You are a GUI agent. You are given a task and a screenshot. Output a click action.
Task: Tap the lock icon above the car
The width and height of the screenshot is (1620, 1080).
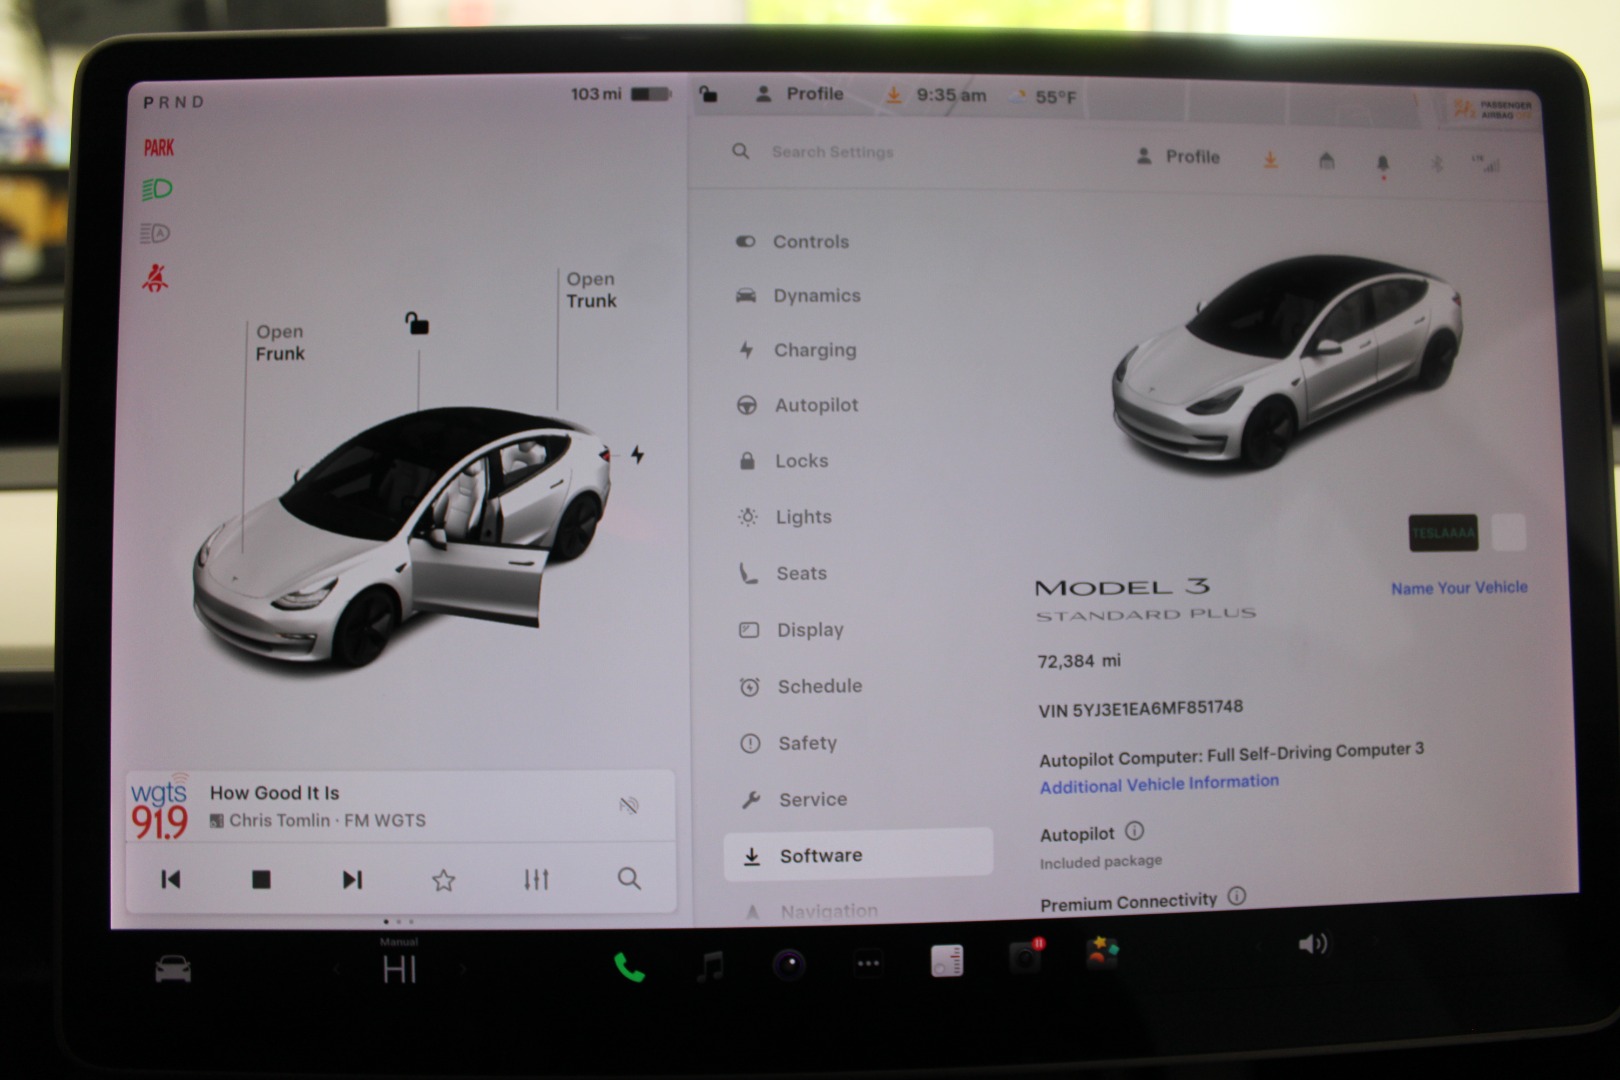pos(416,322)
